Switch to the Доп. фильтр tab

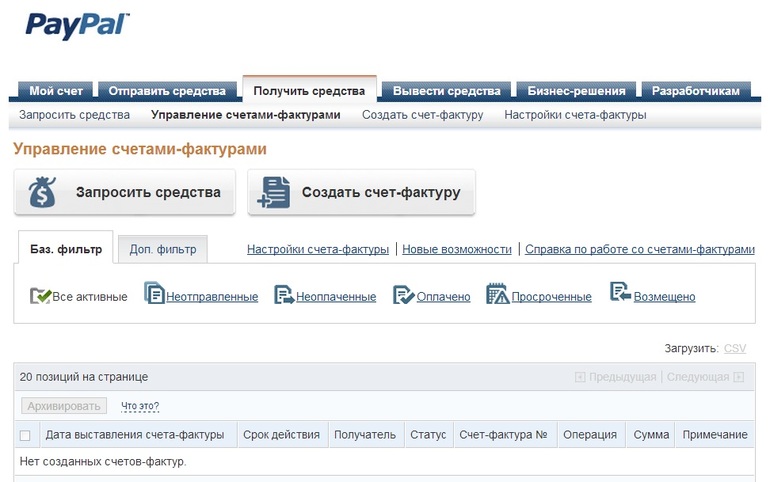pos(162,249)
